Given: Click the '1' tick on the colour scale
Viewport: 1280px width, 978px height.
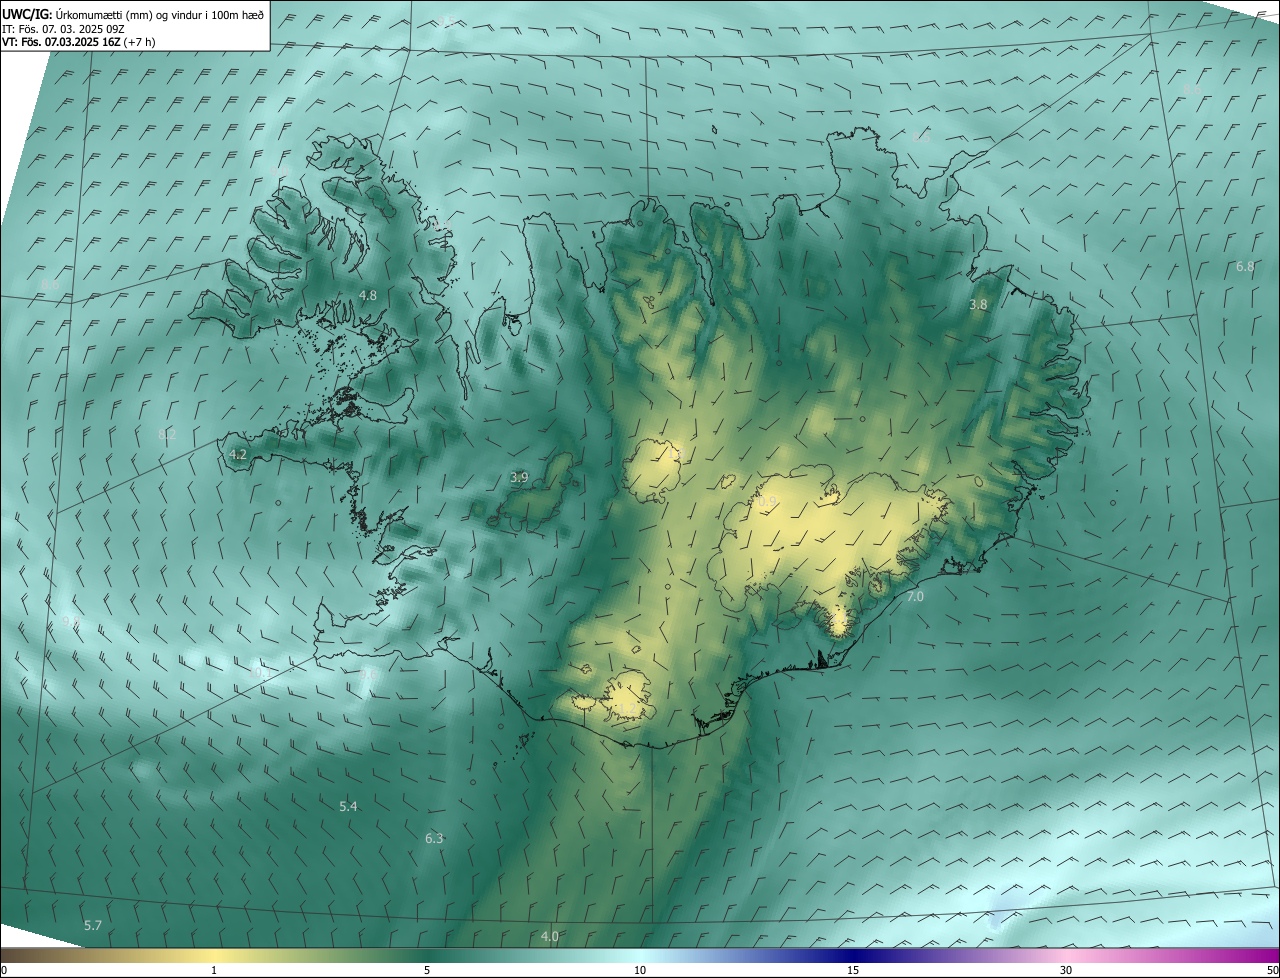Looking at the screenshot, I should tap(214, 970).
